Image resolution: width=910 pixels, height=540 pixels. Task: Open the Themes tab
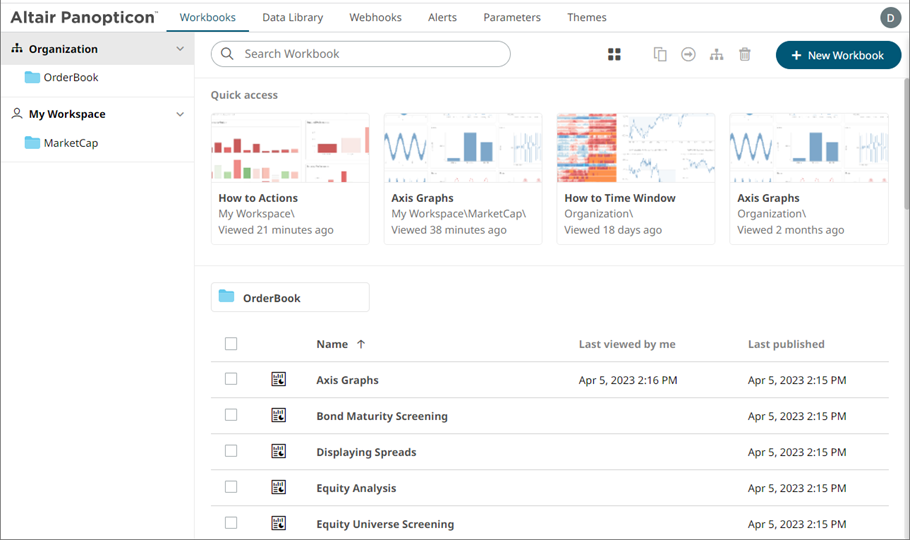click(x=586, y=17)
